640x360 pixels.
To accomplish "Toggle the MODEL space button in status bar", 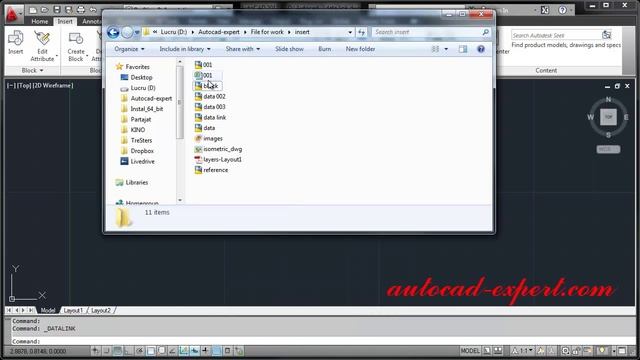I will (x=470, y=351).
